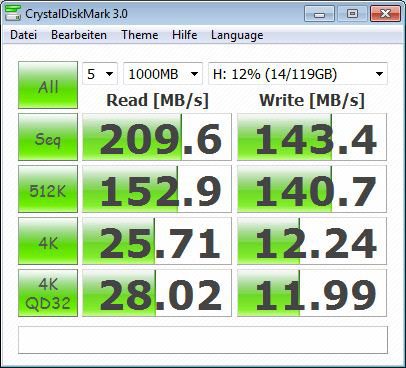Open the Language menu
The width and height of the screenshot is (406, 368).
tap(237, 35)
